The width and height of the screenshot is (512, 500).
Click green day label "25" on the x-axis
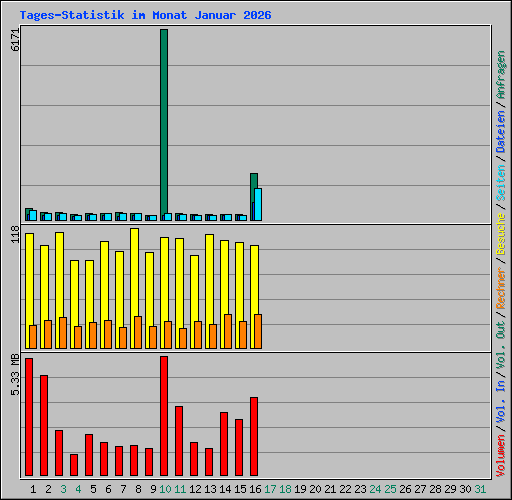click(390, 489)
